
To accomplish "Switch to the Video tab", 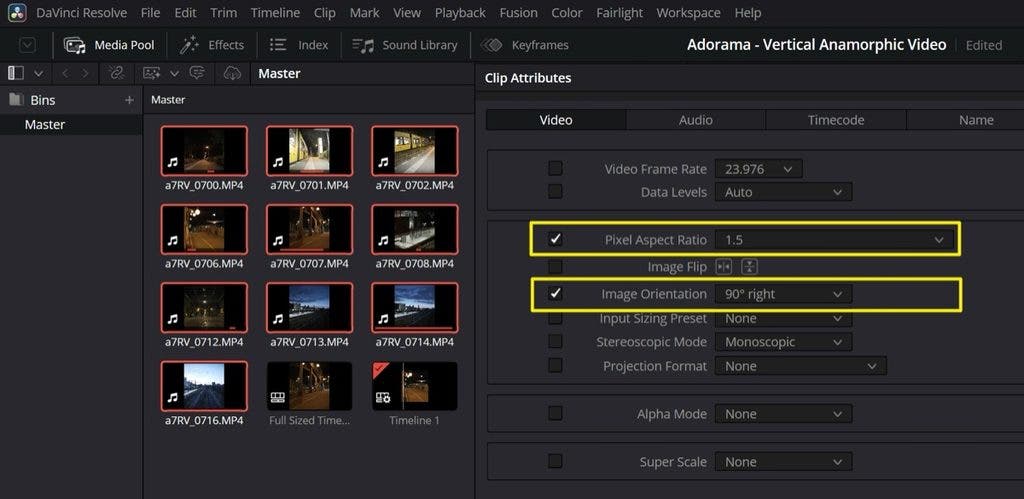I will 556,120.
